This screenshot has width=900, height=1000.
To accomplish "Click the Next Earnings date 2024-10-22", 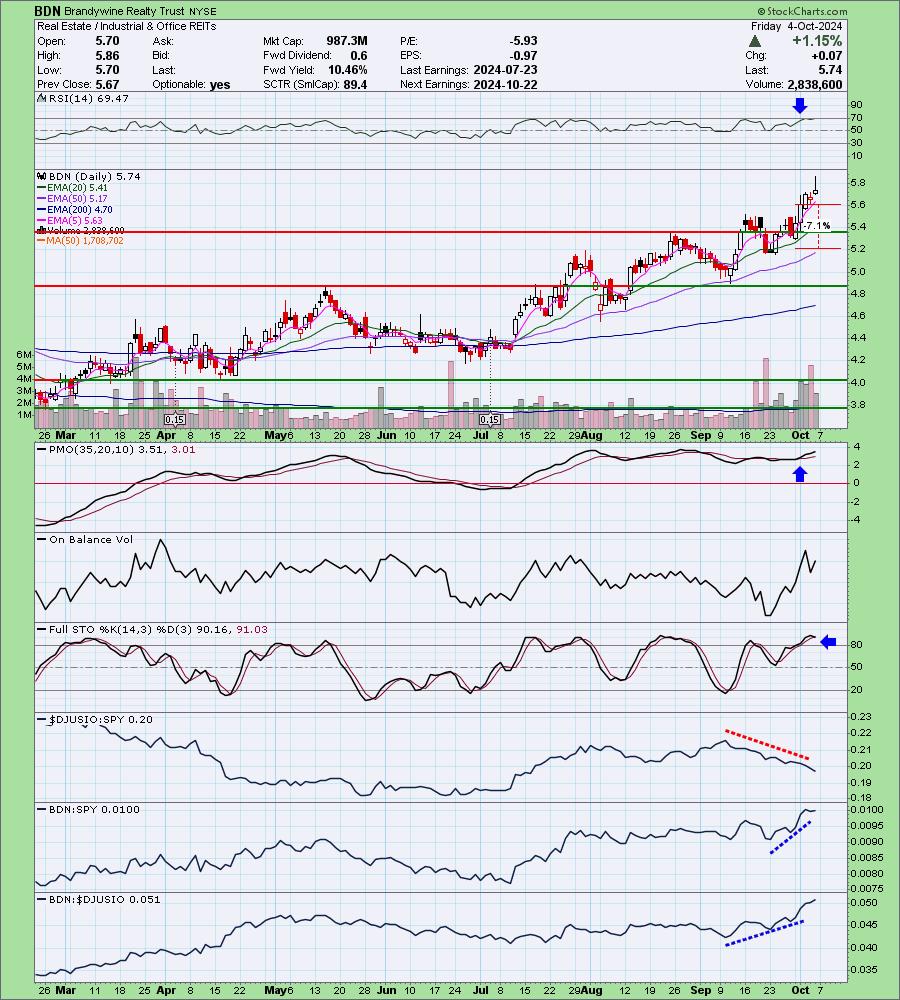I will (505, 84).
